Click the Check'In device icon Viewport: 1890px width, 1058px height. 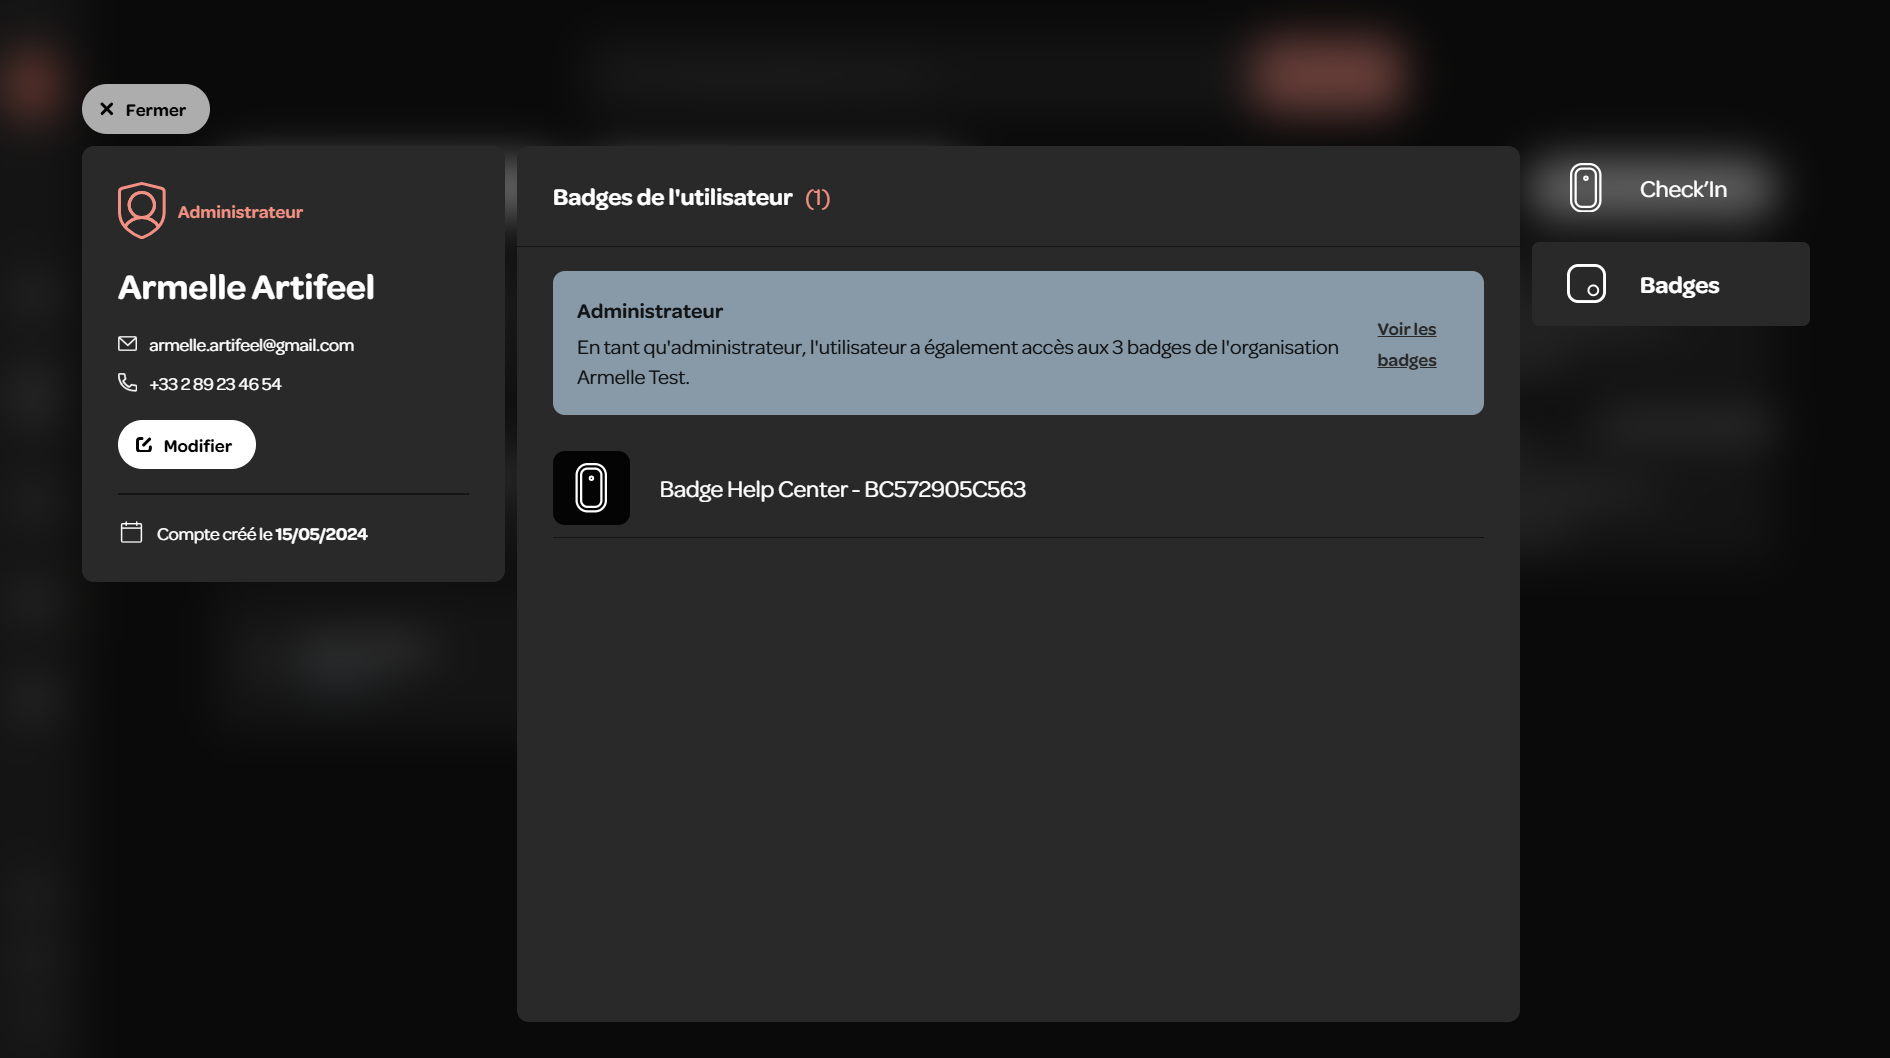coord(1585,188)
